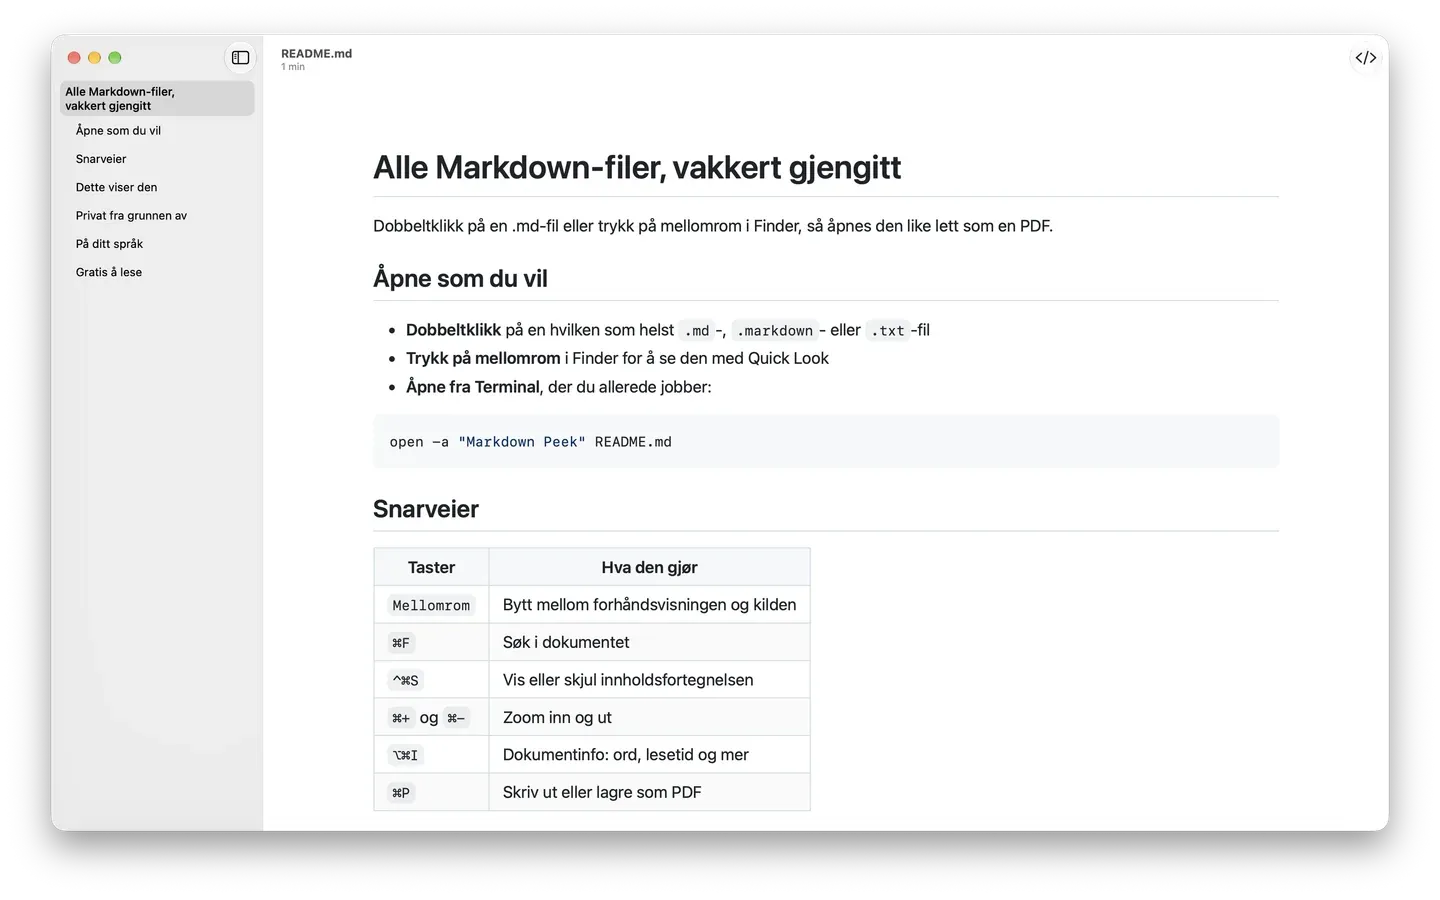
Task: Click the bold 'Åpne fra Terminal' text
Action: (472, 387)
